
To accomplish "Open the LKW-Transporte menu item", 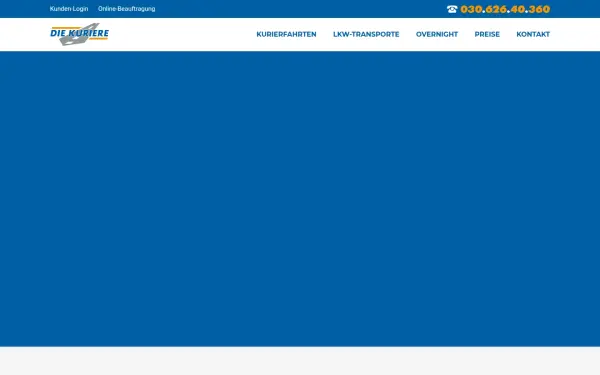I will tap(366, 34).
